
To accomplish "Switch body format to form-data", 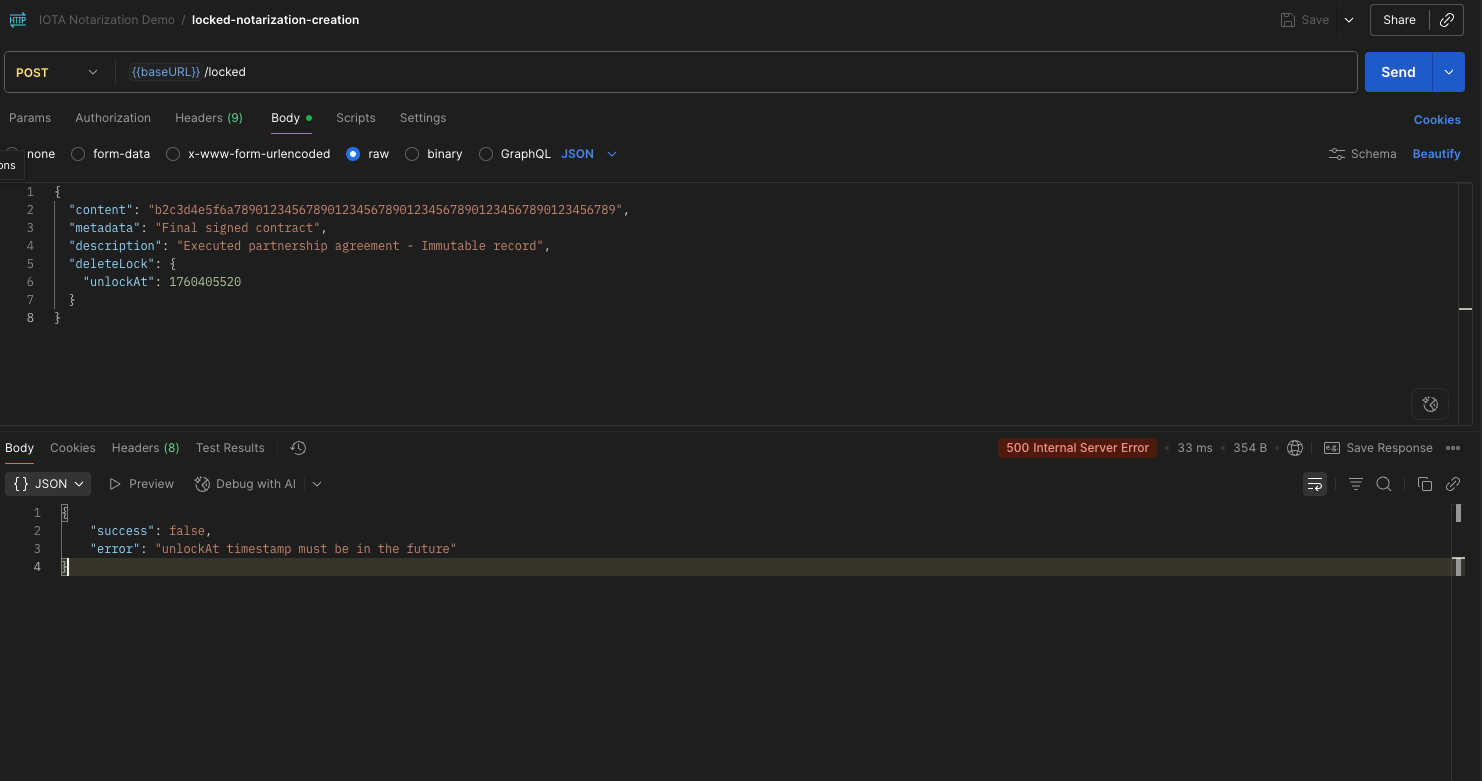I will 78,153.
